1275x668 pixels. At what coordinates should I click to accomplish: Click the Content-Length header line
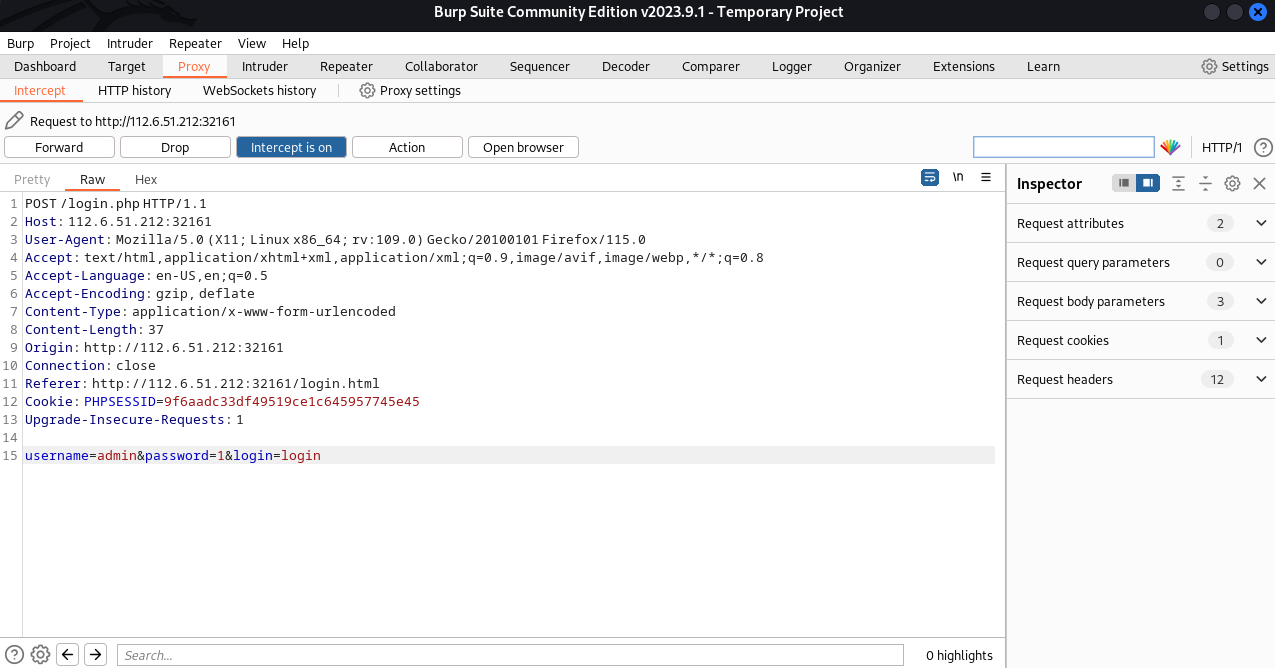pos(94,329)
